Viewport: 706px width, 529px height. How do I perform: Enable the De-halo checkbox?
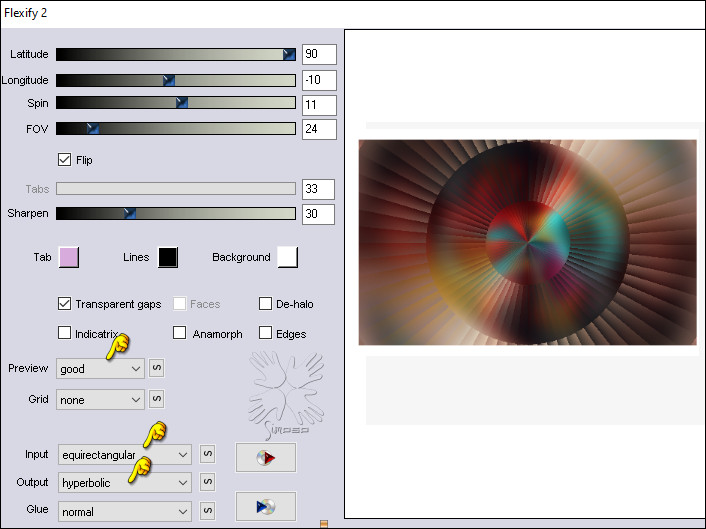point(266,304)
